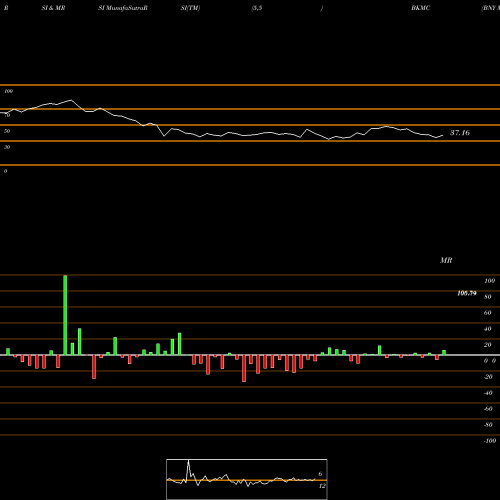Click the label 6 in mini chart
Image resolution: width=500 pixels, height=500 pixels.
tap(320, 474)
